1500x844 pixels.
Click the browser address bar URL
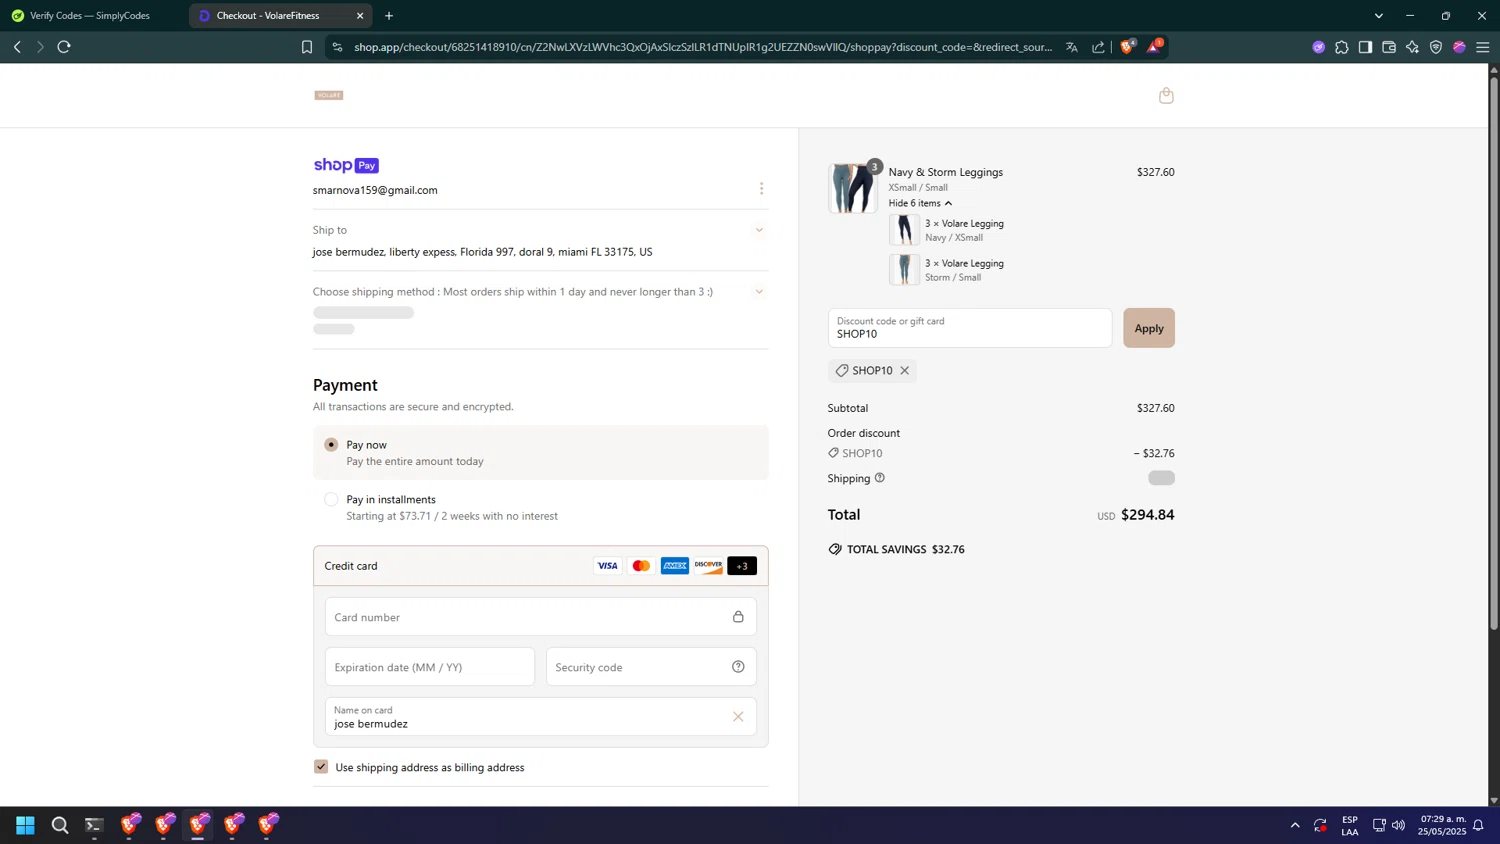coord(702,47)
